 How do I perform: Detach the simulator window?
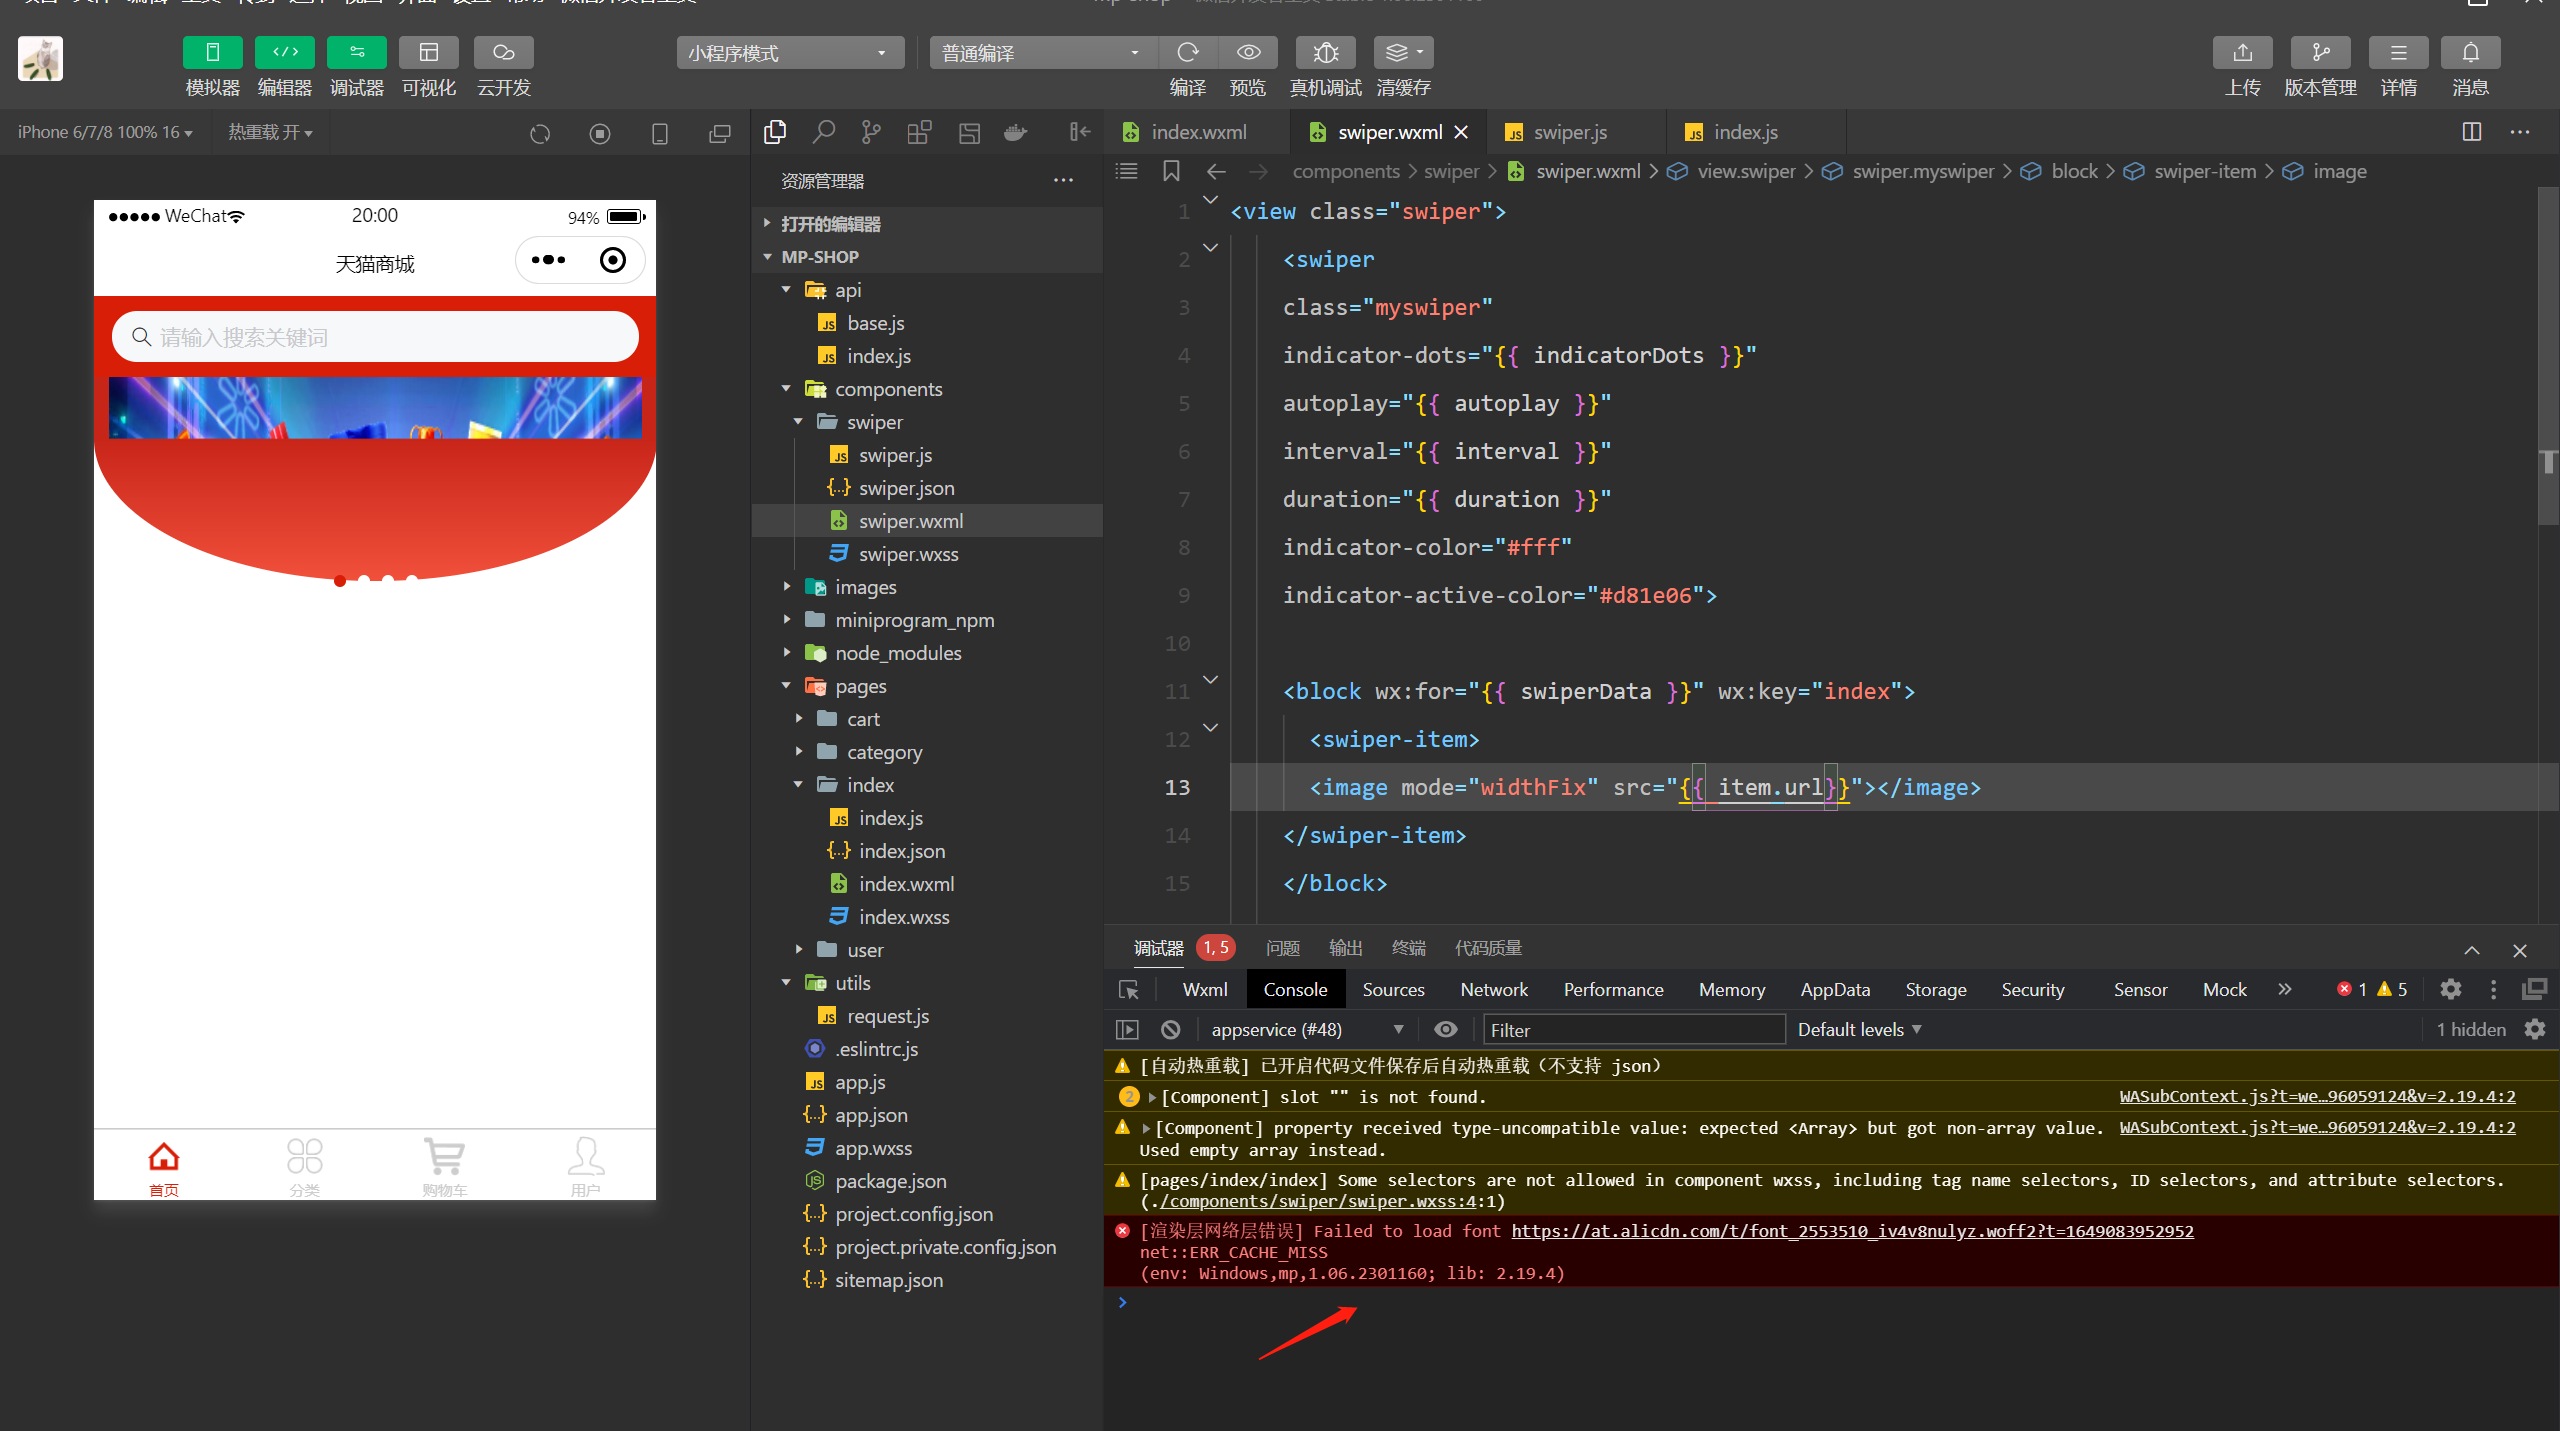pos(720,133)
